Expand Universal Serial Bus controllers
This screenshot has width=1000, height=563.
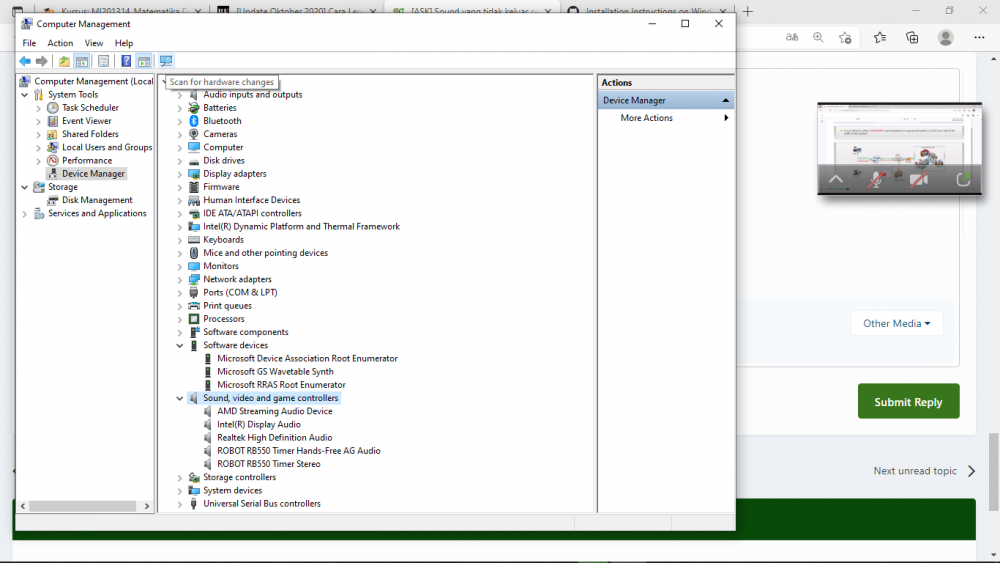pos(180,504)
